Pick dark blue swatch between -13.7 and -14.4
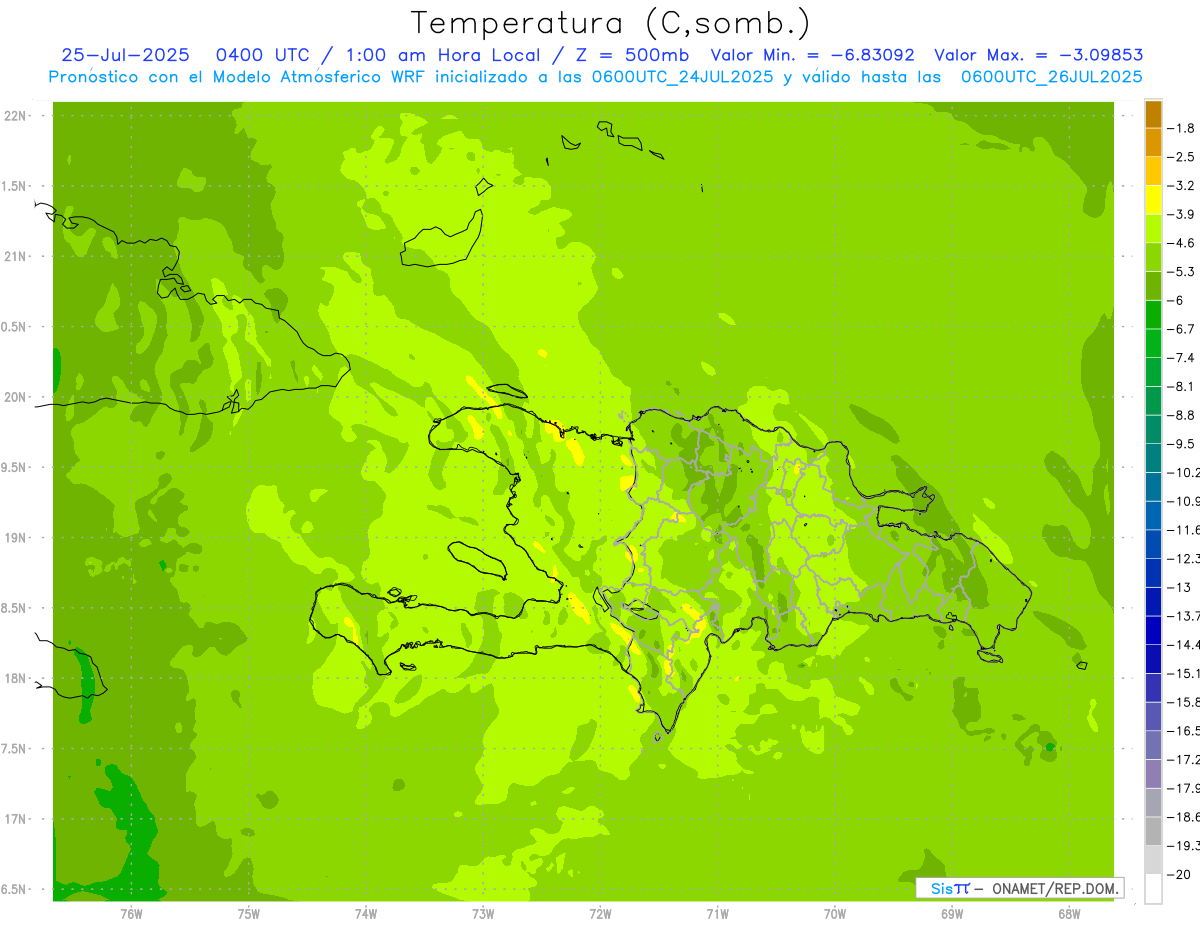The width and height of the screenshot is (1200, 927). pos(1153,630)
